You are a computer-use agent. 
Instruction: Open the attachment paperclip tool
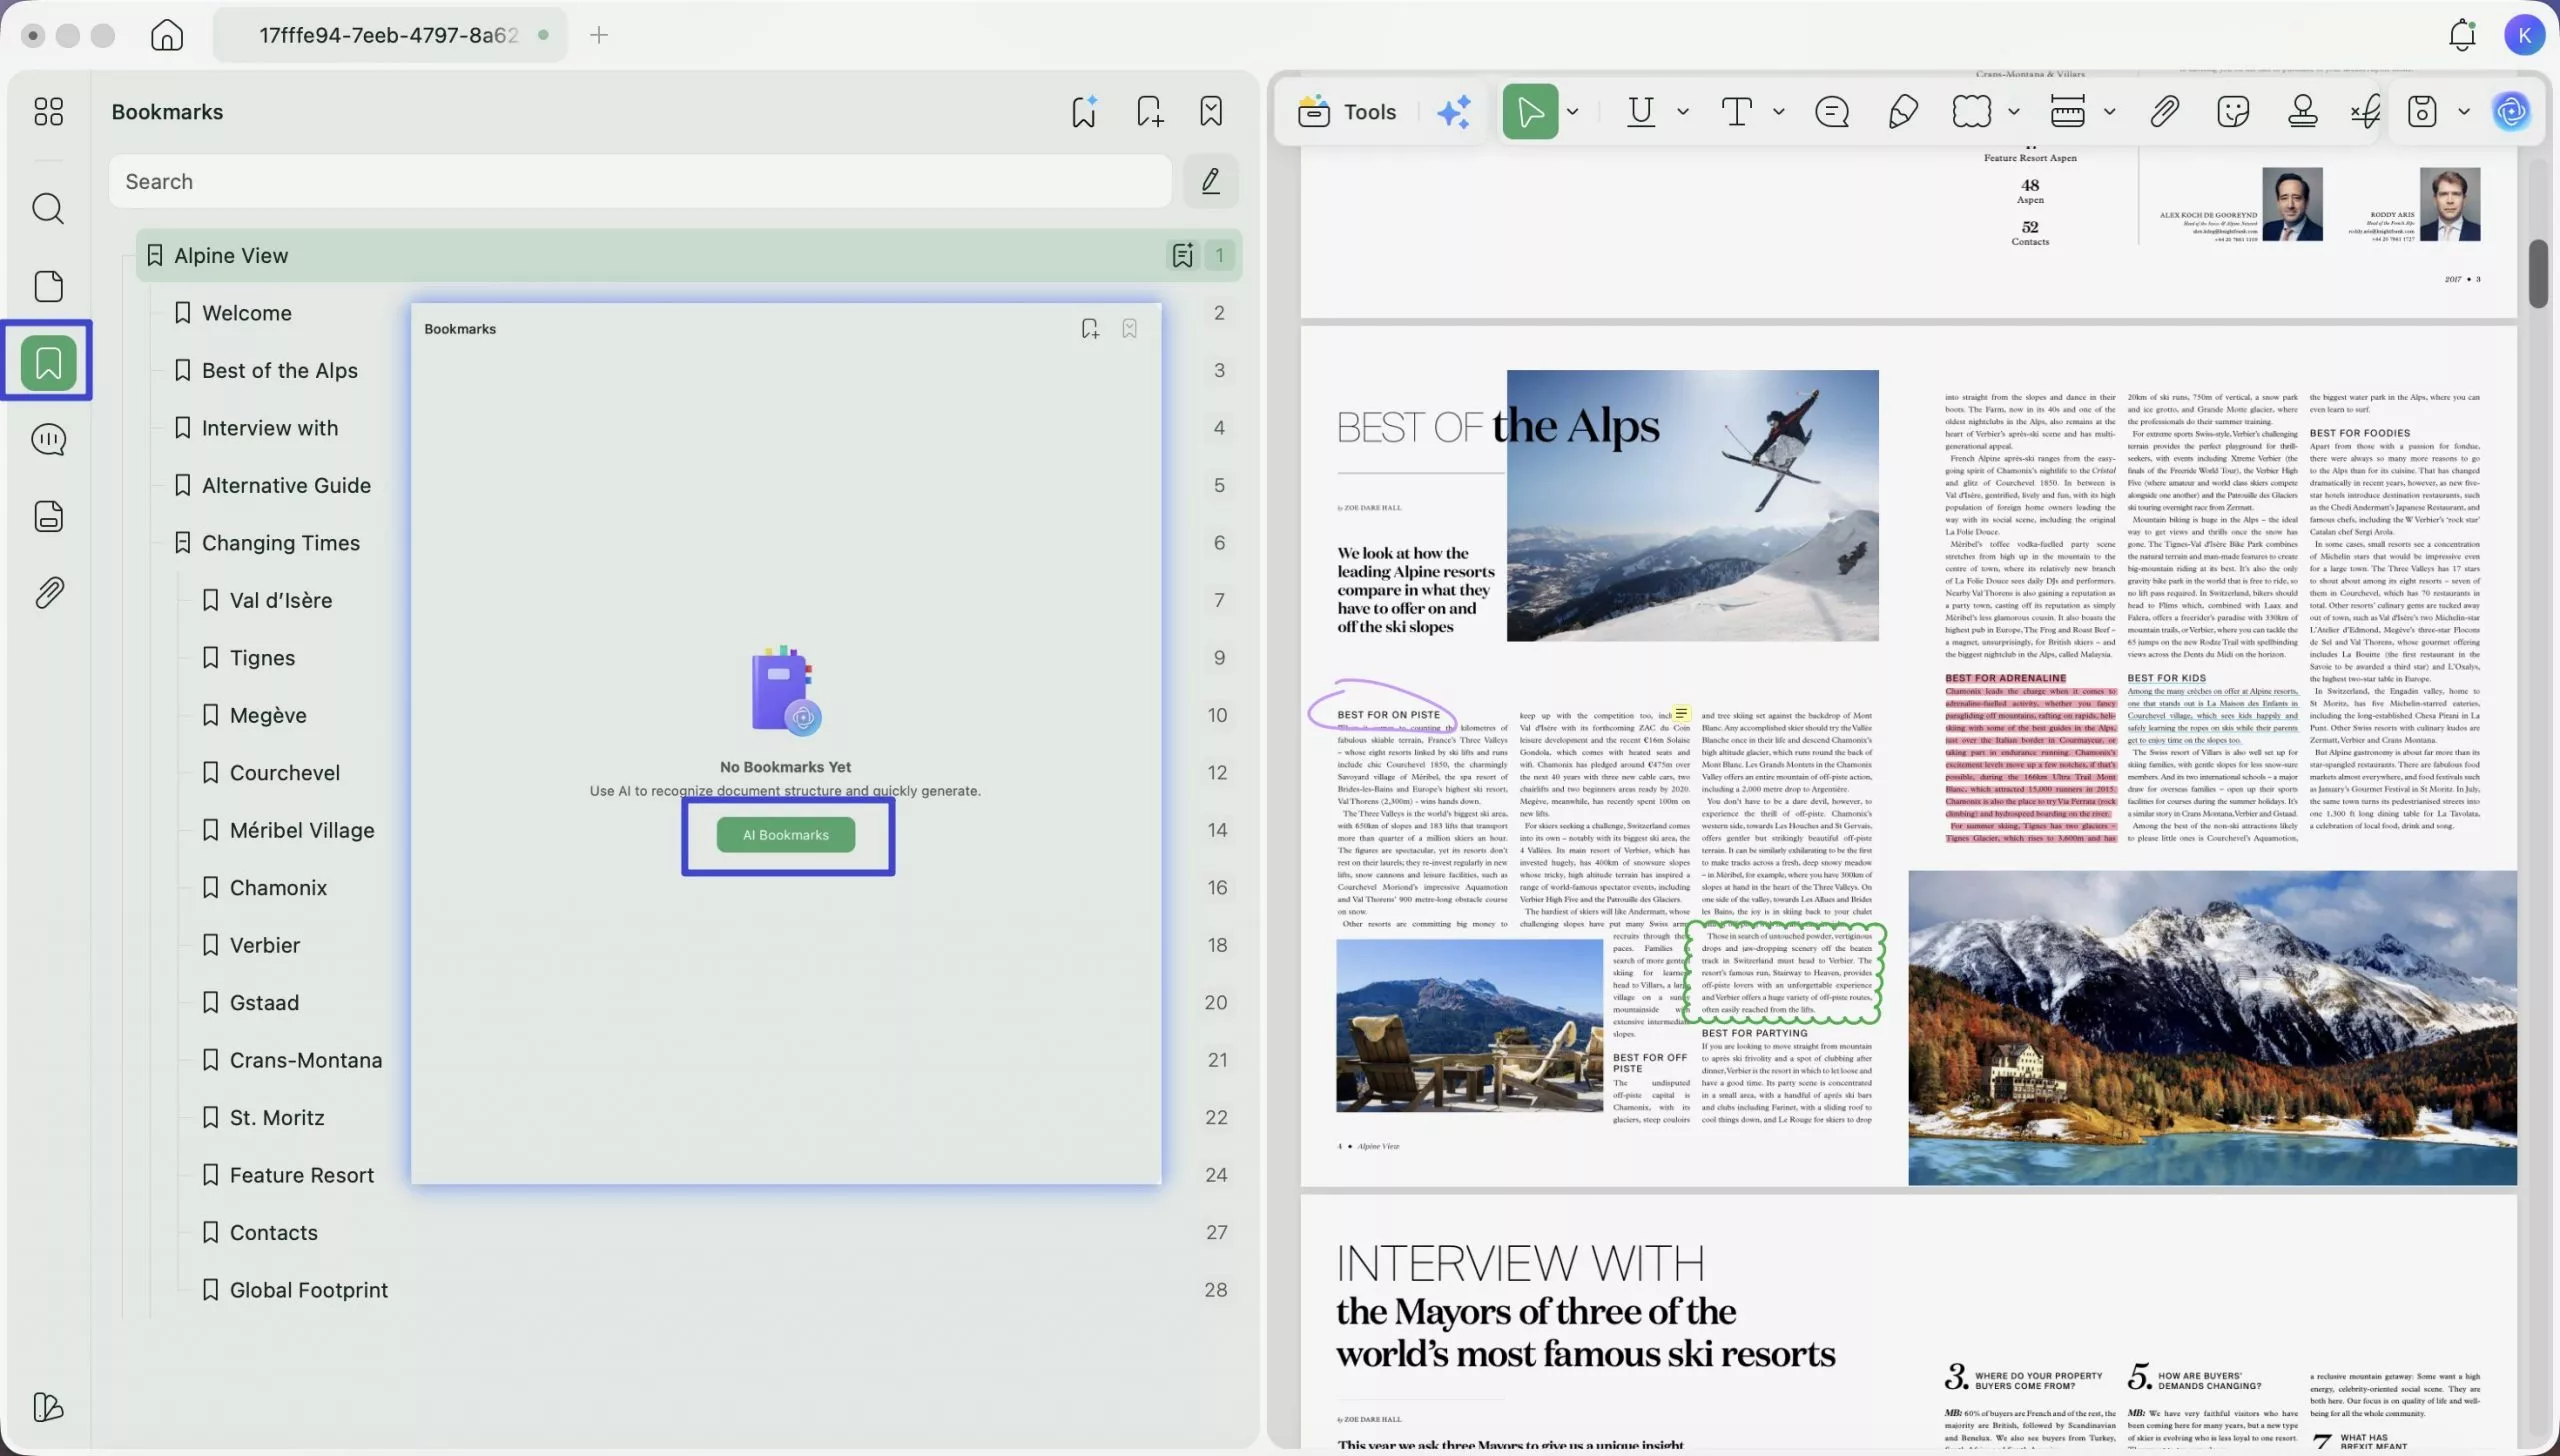pos(2163,111)
